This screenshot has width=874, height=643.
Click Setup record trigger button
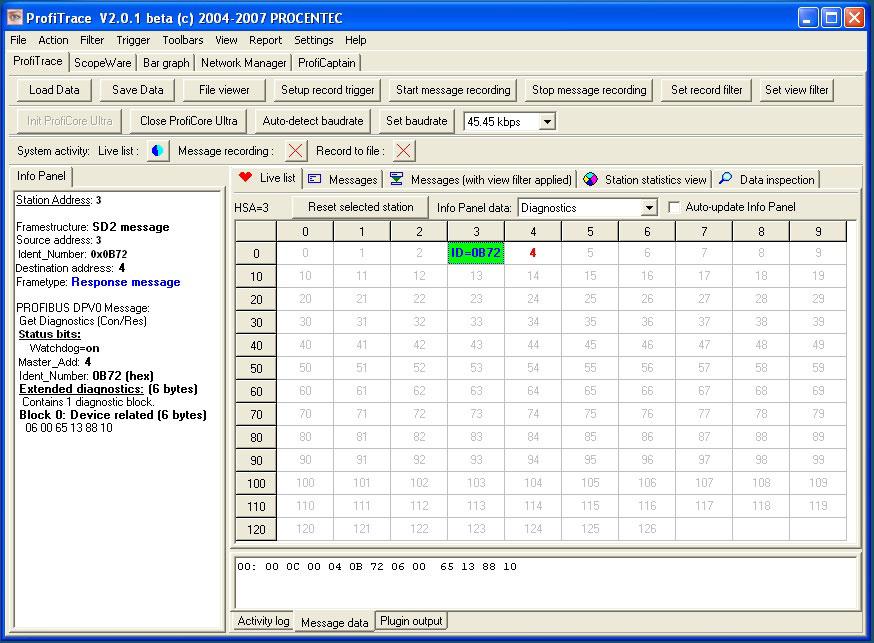328,90
